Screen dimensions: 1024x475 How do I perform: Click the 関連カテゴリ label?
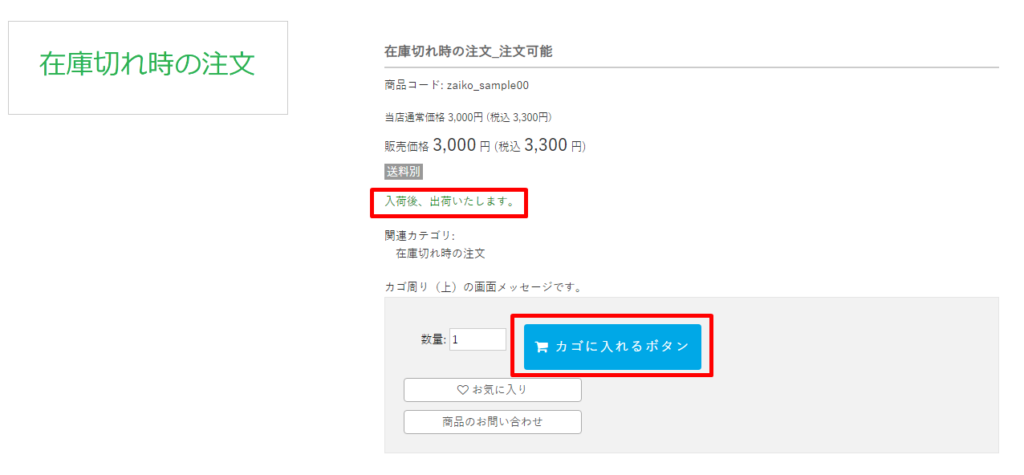click(x=419, y=236)
